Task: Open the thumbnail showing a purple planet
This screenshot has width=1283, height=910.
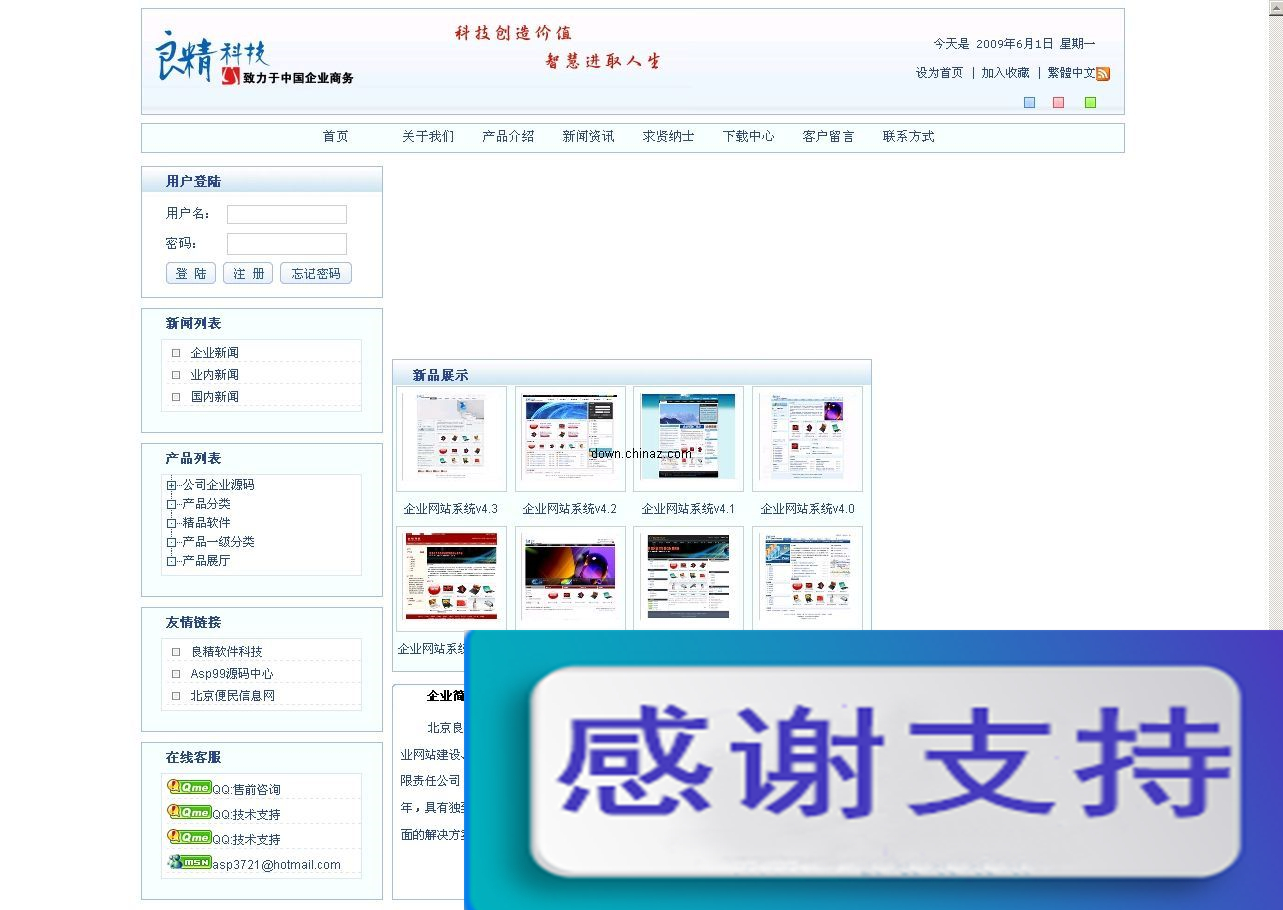Action: tap(570, 578)
